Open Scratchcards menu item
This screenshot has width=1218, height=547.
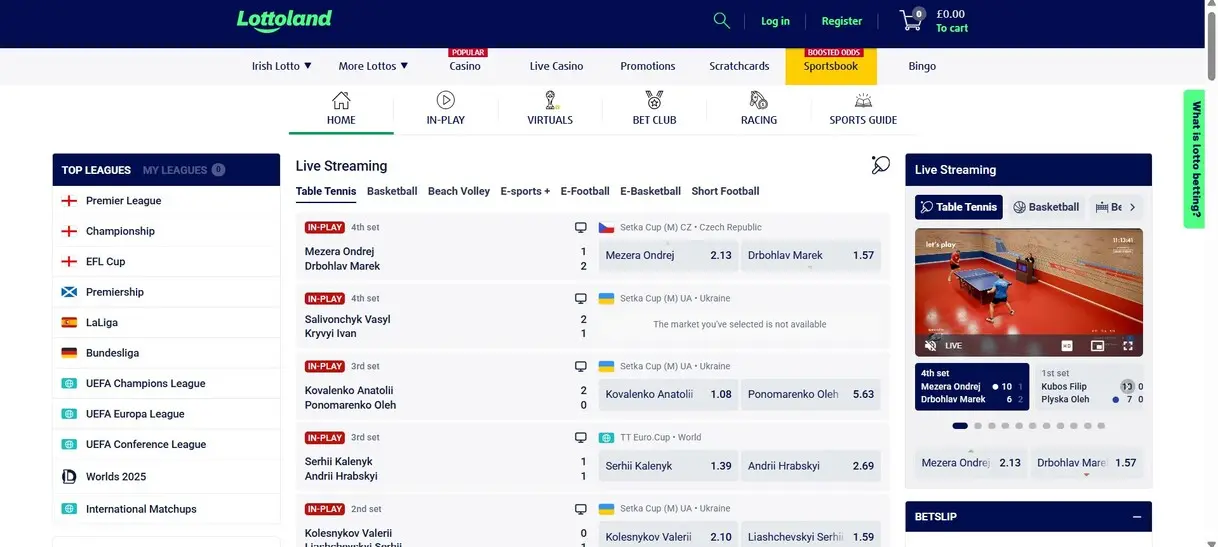tap(739, 66)
